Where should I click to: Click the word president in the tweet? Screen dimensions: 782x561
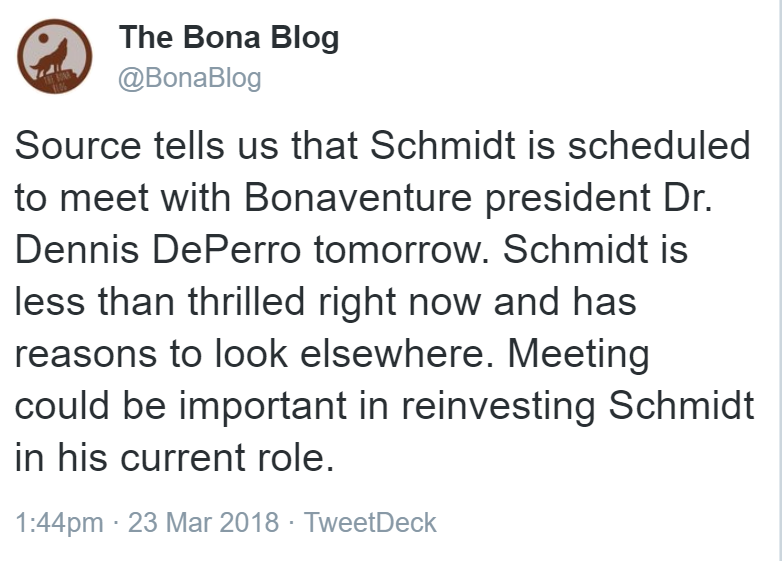tap(568, 199)
